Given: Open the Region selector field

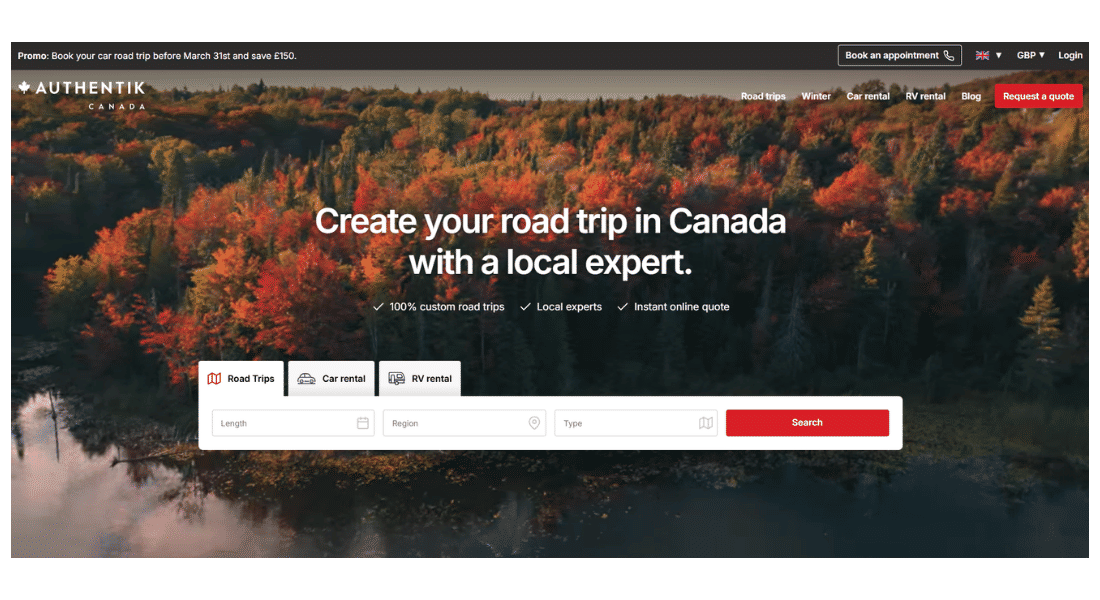Looking at the screenshot, I should 464,423.
